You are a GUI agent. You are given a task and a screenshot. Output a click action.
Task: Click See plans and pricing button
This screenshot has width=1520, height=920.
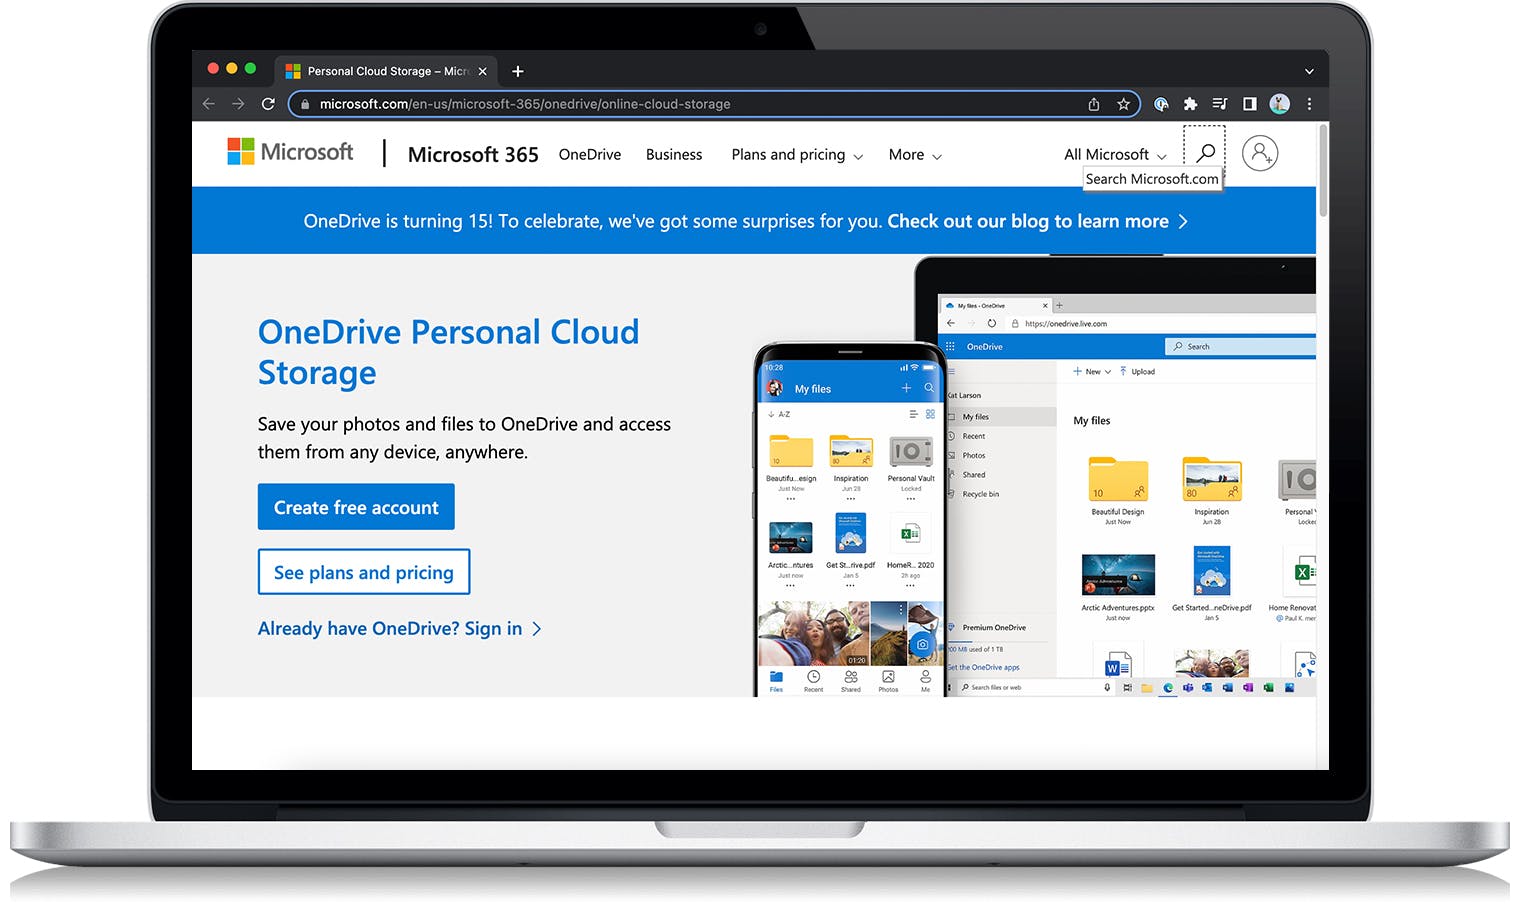tap(364, 572)
